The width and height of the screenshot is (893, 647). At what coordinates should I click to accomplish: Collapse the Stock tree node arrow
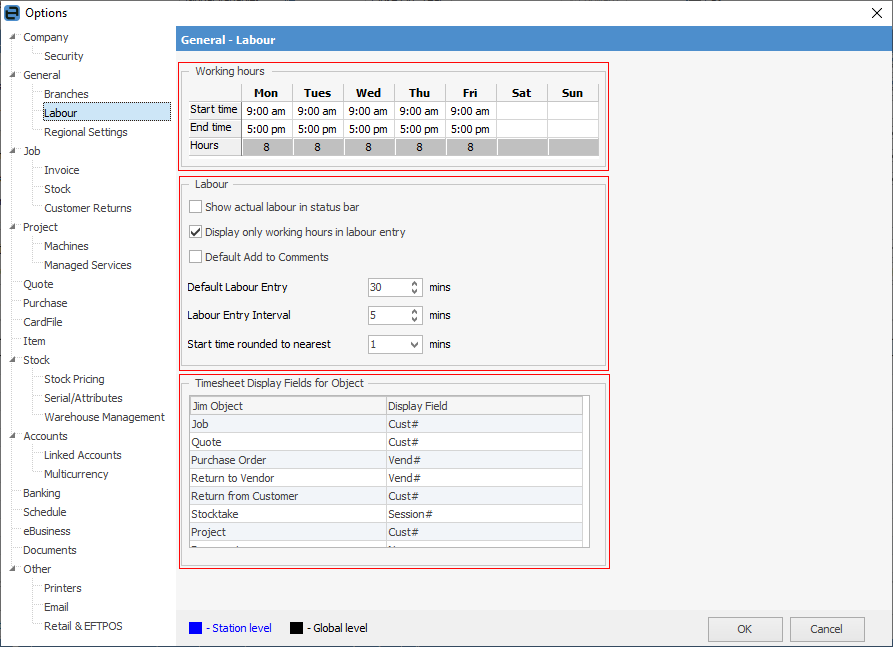click(13, 361)
